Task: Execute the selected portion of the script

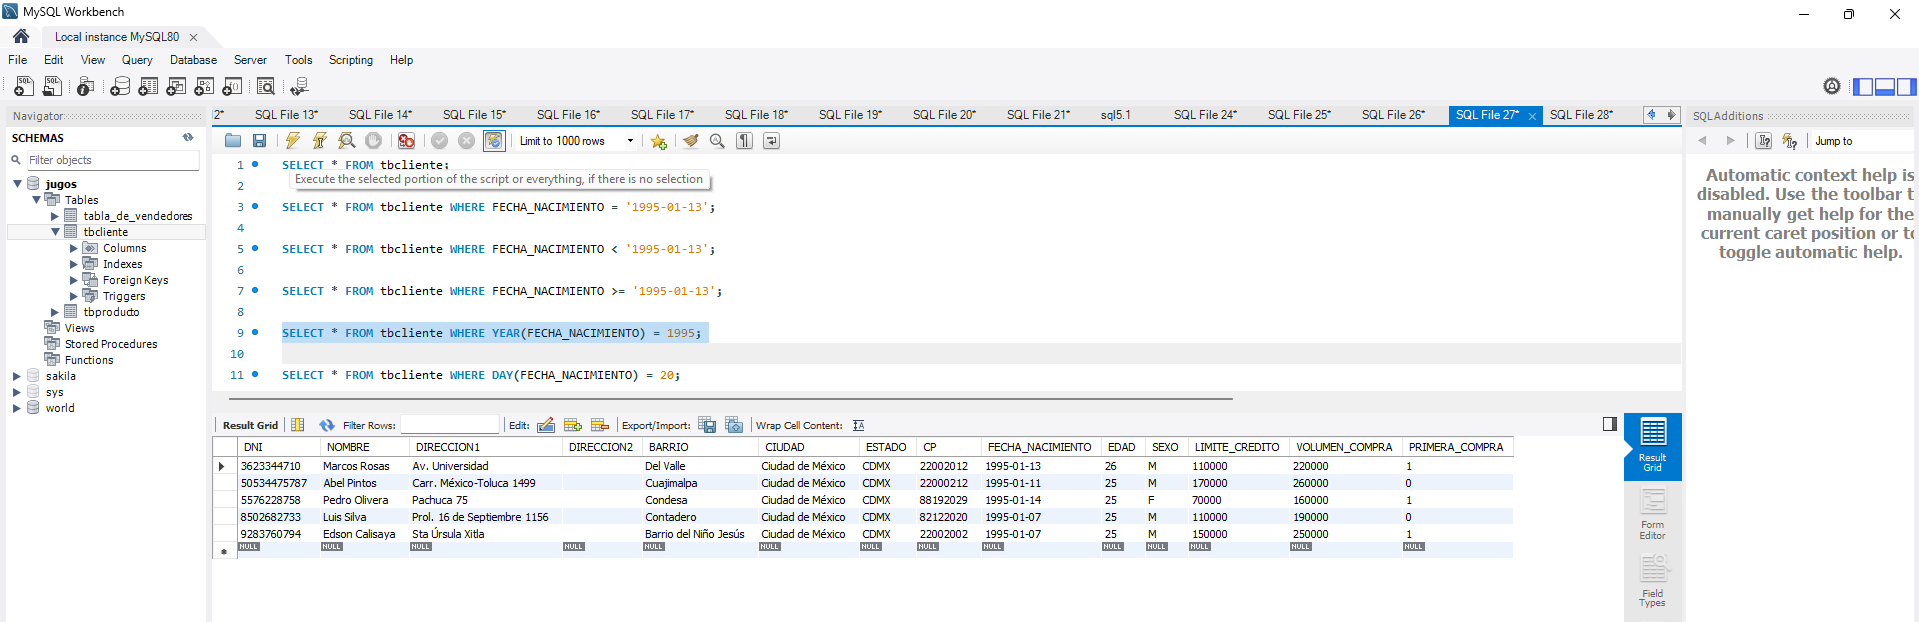Action: (293, 141)
